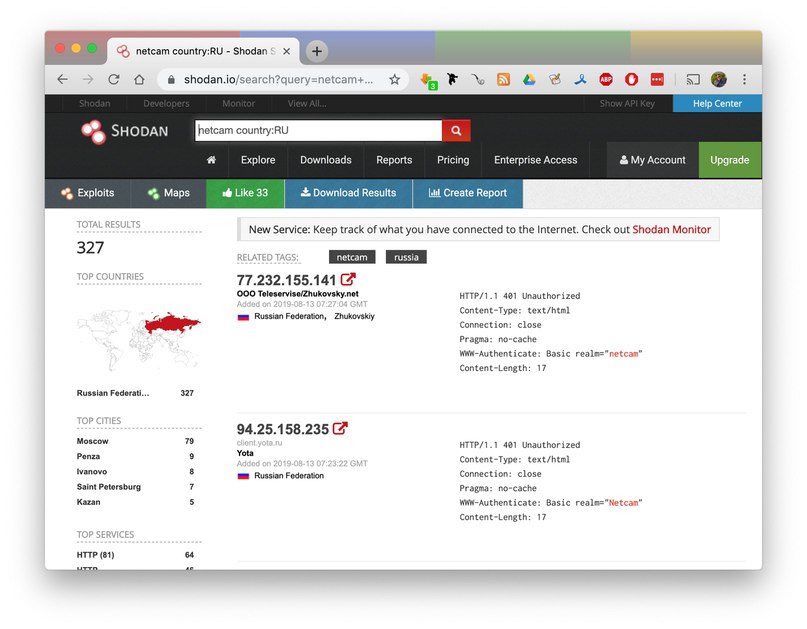The height and width of the screenshot is (629, 807).
Task: Click the Shodan logo
Action: pyautogui.click(x=125, y=131)
